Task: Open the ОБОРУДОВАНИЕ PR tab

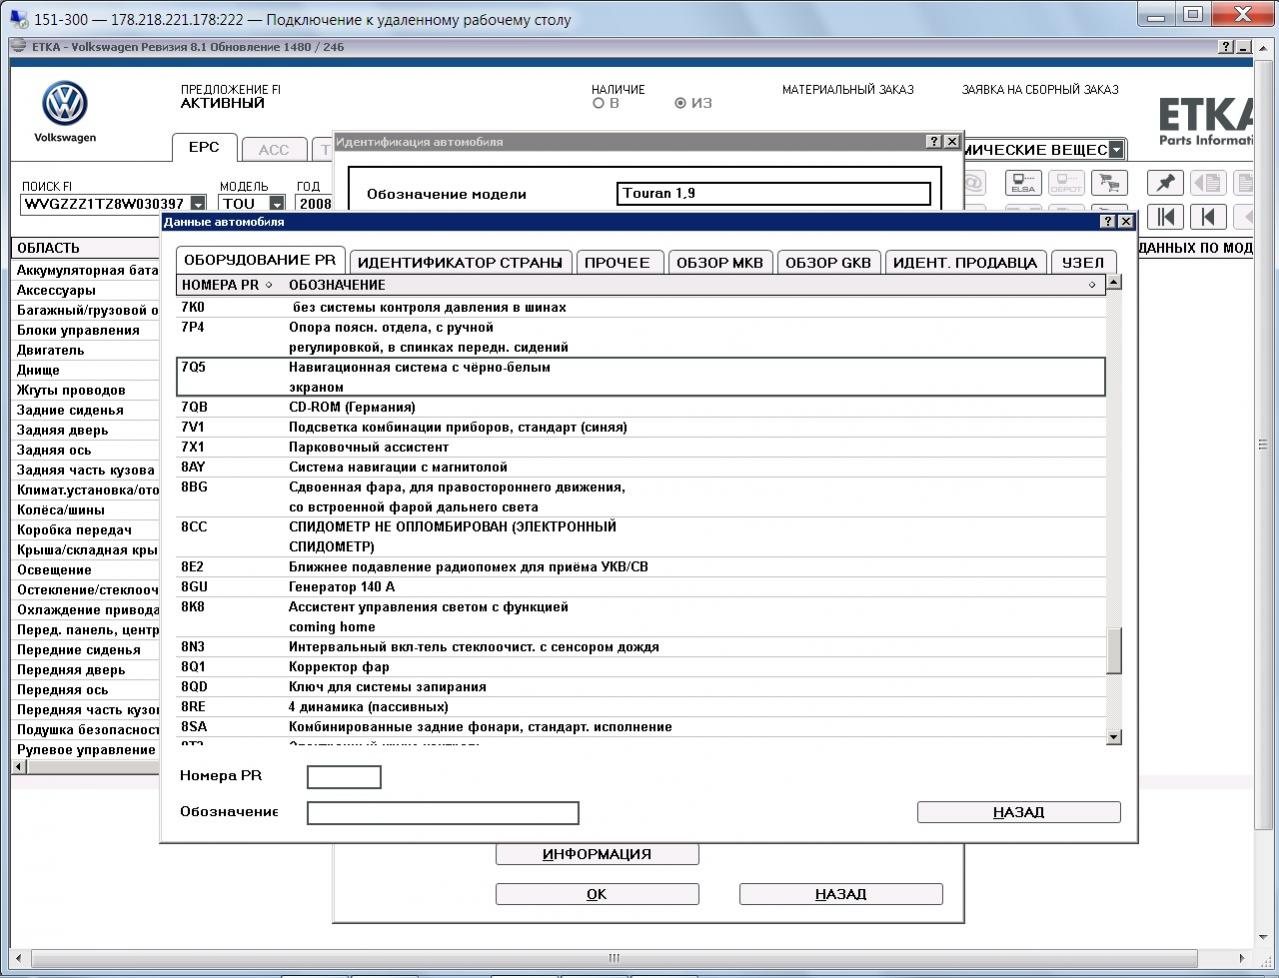Action: click(260, 260)
